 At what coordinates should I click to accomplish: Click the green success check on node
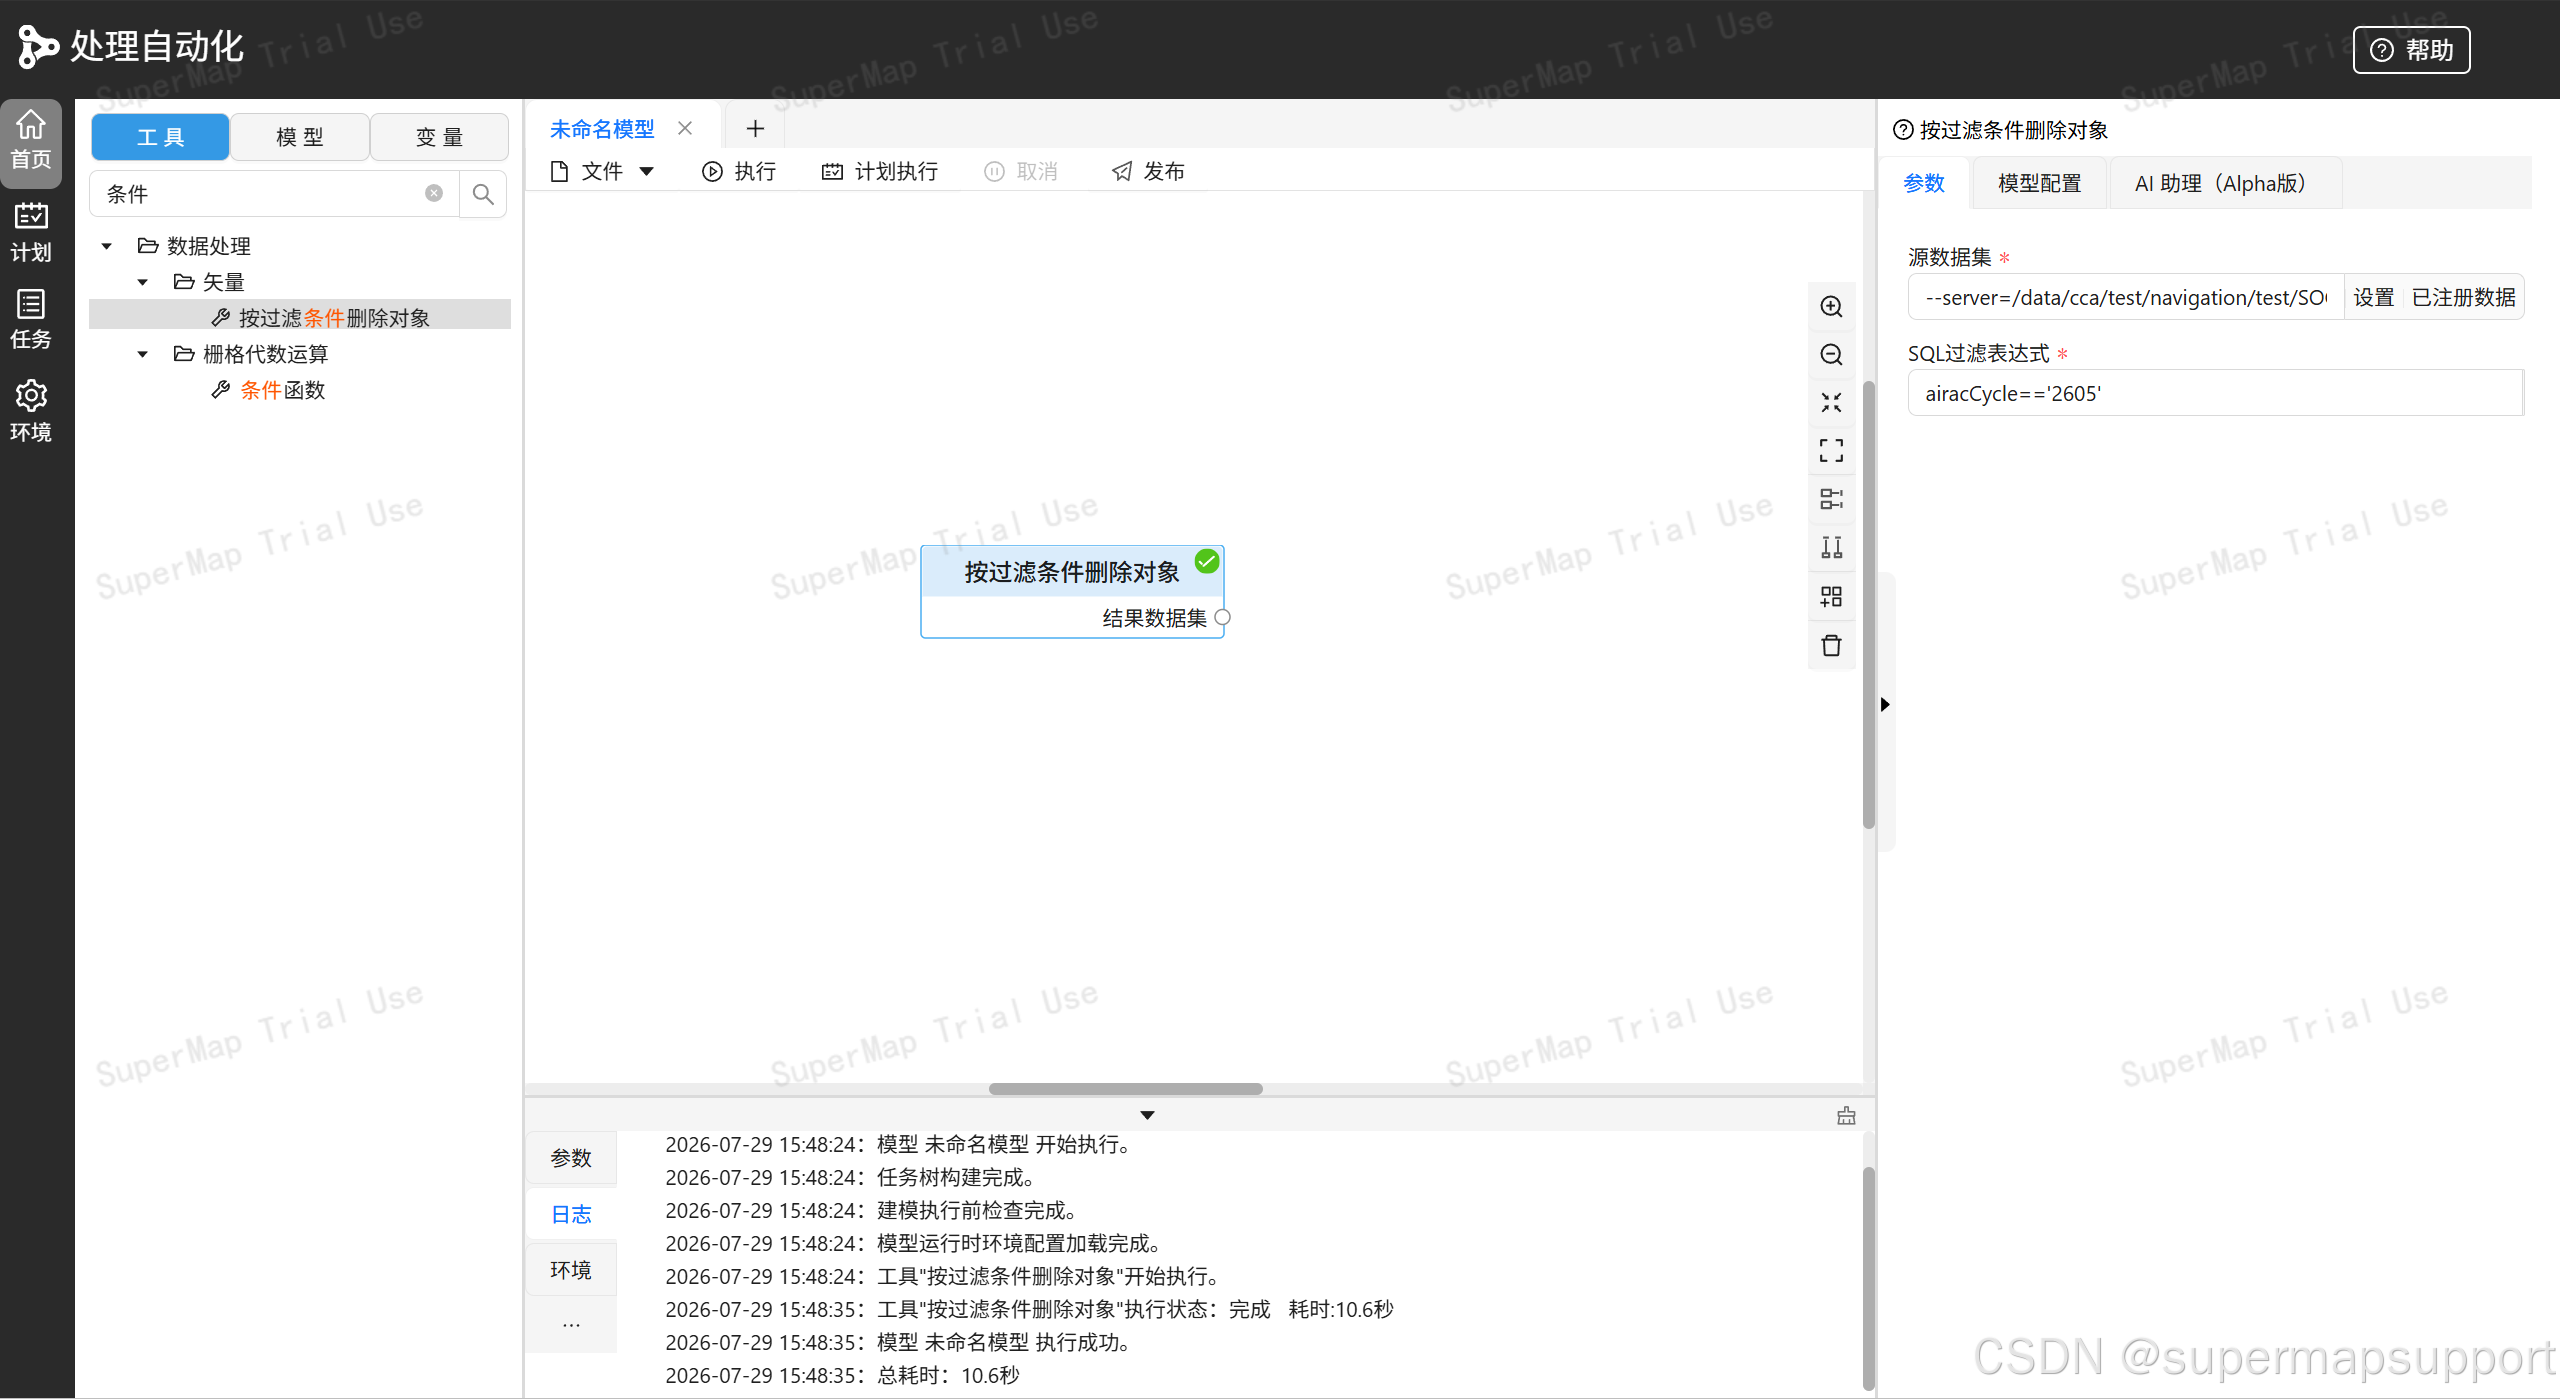[1207, 561]
